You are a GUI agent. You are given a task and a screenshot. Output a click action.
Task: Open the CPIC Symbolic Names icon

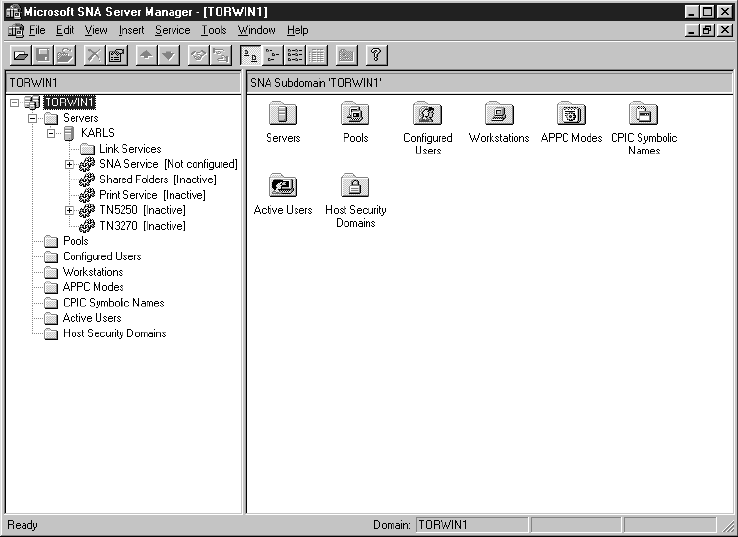pyautogui.click(x=643, y=115)
